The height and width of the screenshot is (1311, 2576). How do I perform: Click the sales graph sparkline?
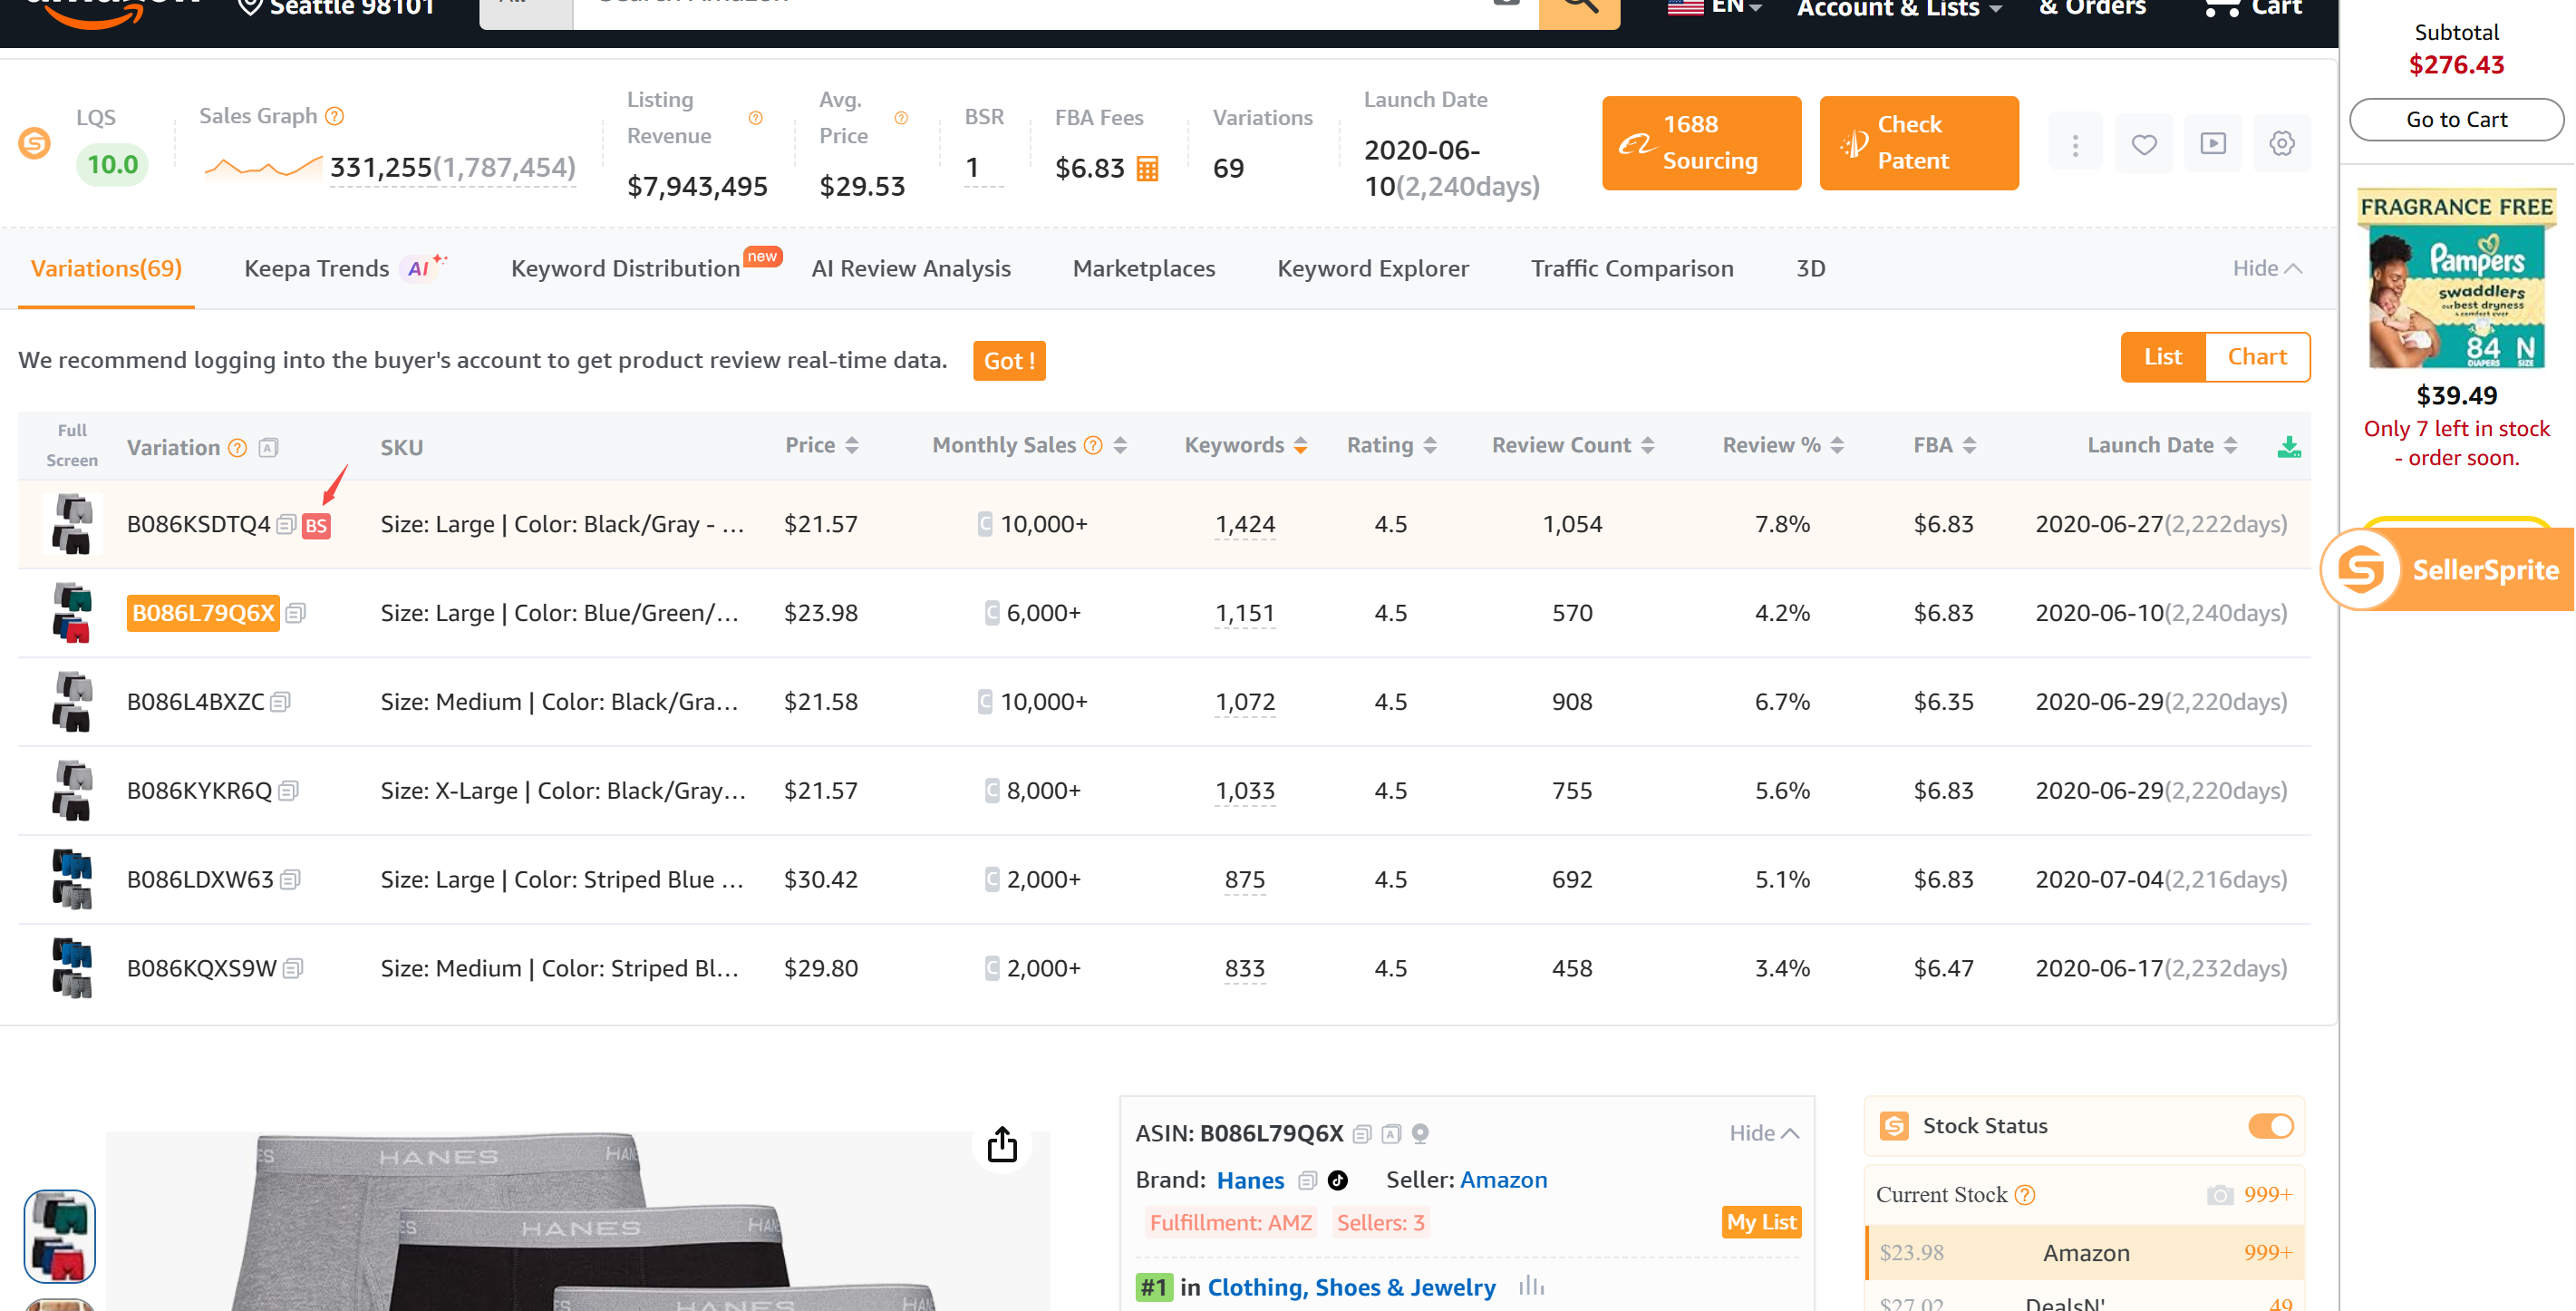pos(263,167)
